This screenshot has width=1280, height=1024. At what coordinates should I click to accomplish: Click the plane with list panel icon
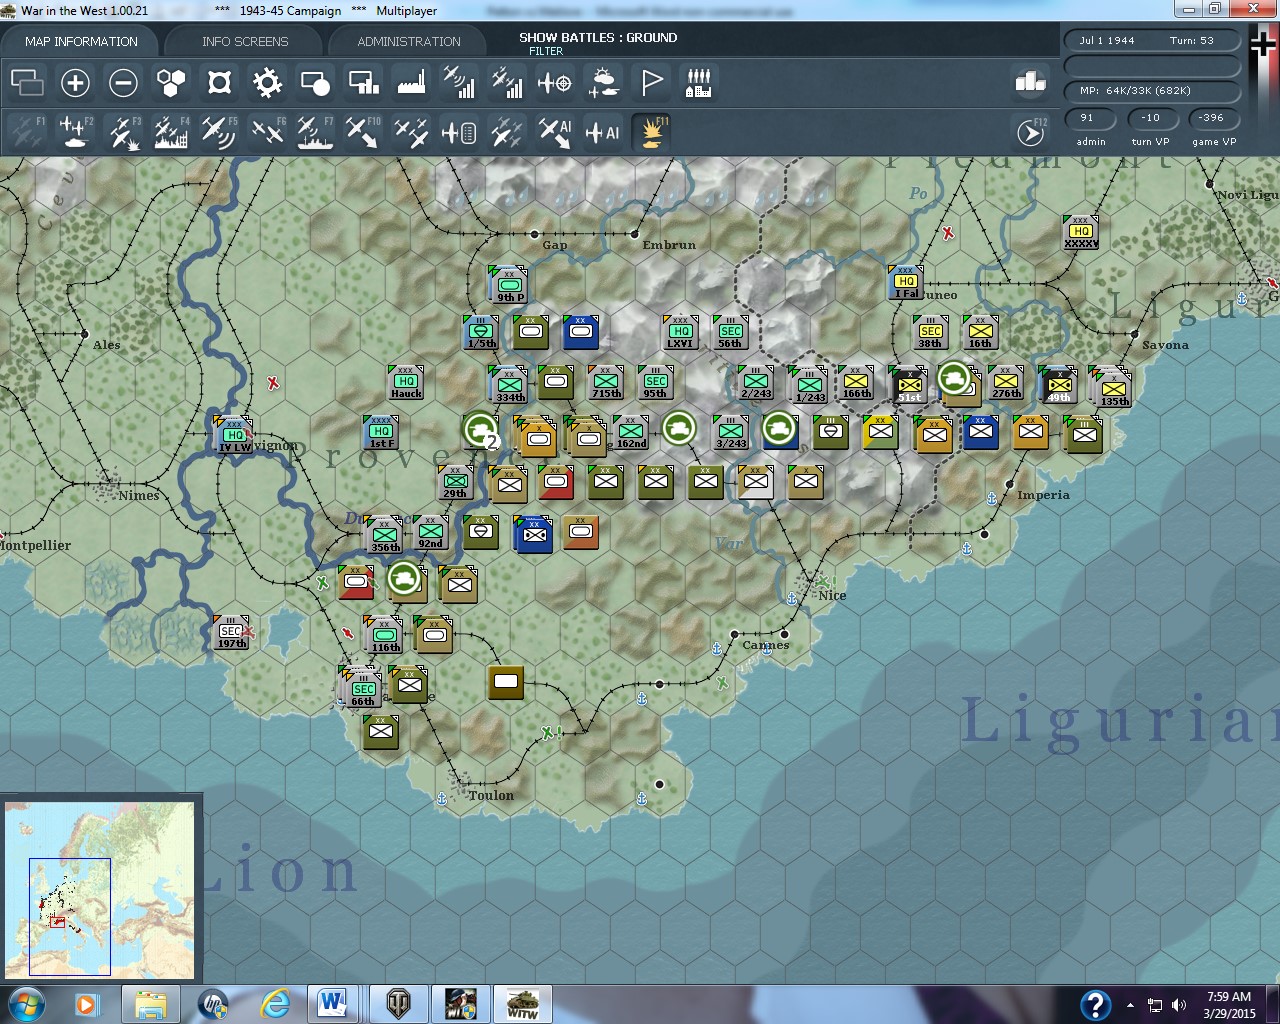pyautogui.click(x=459, y=132)
